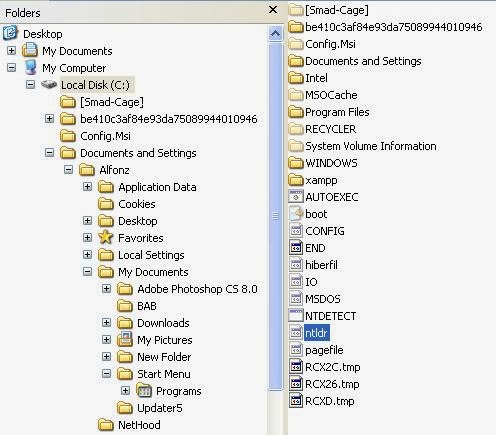Expand the be410c3af84e93da75089944010946 tree folder
This screenshot has height=435, width=496.
49,119
